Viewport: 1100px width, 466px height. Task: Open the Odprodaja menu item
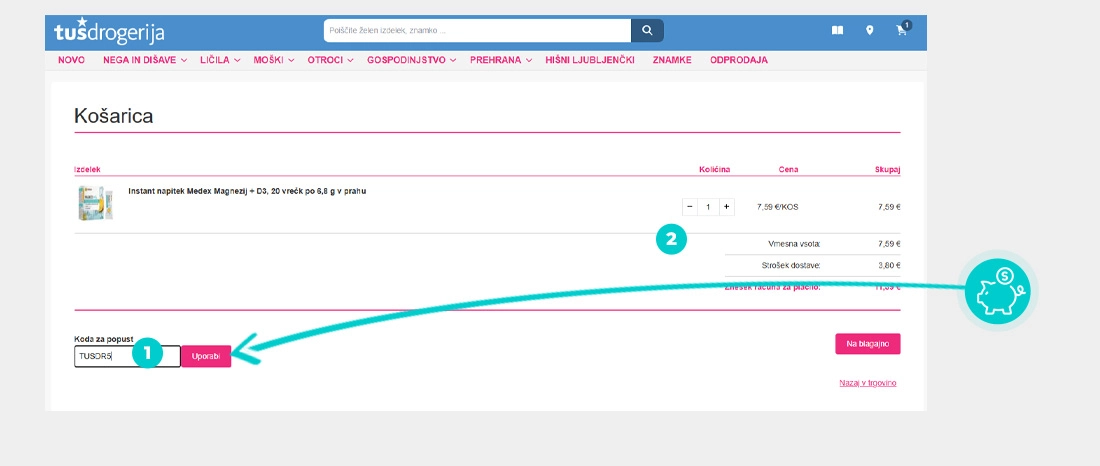coord(738,60)
